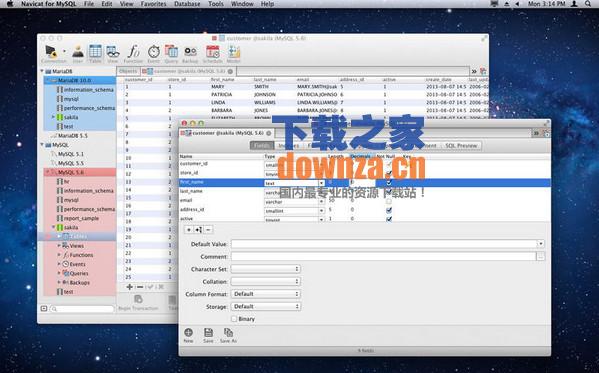The width and height of the screenshot is (599, 373).
Task: Select the last_name field row in designer
Action: tap(365, 192)
